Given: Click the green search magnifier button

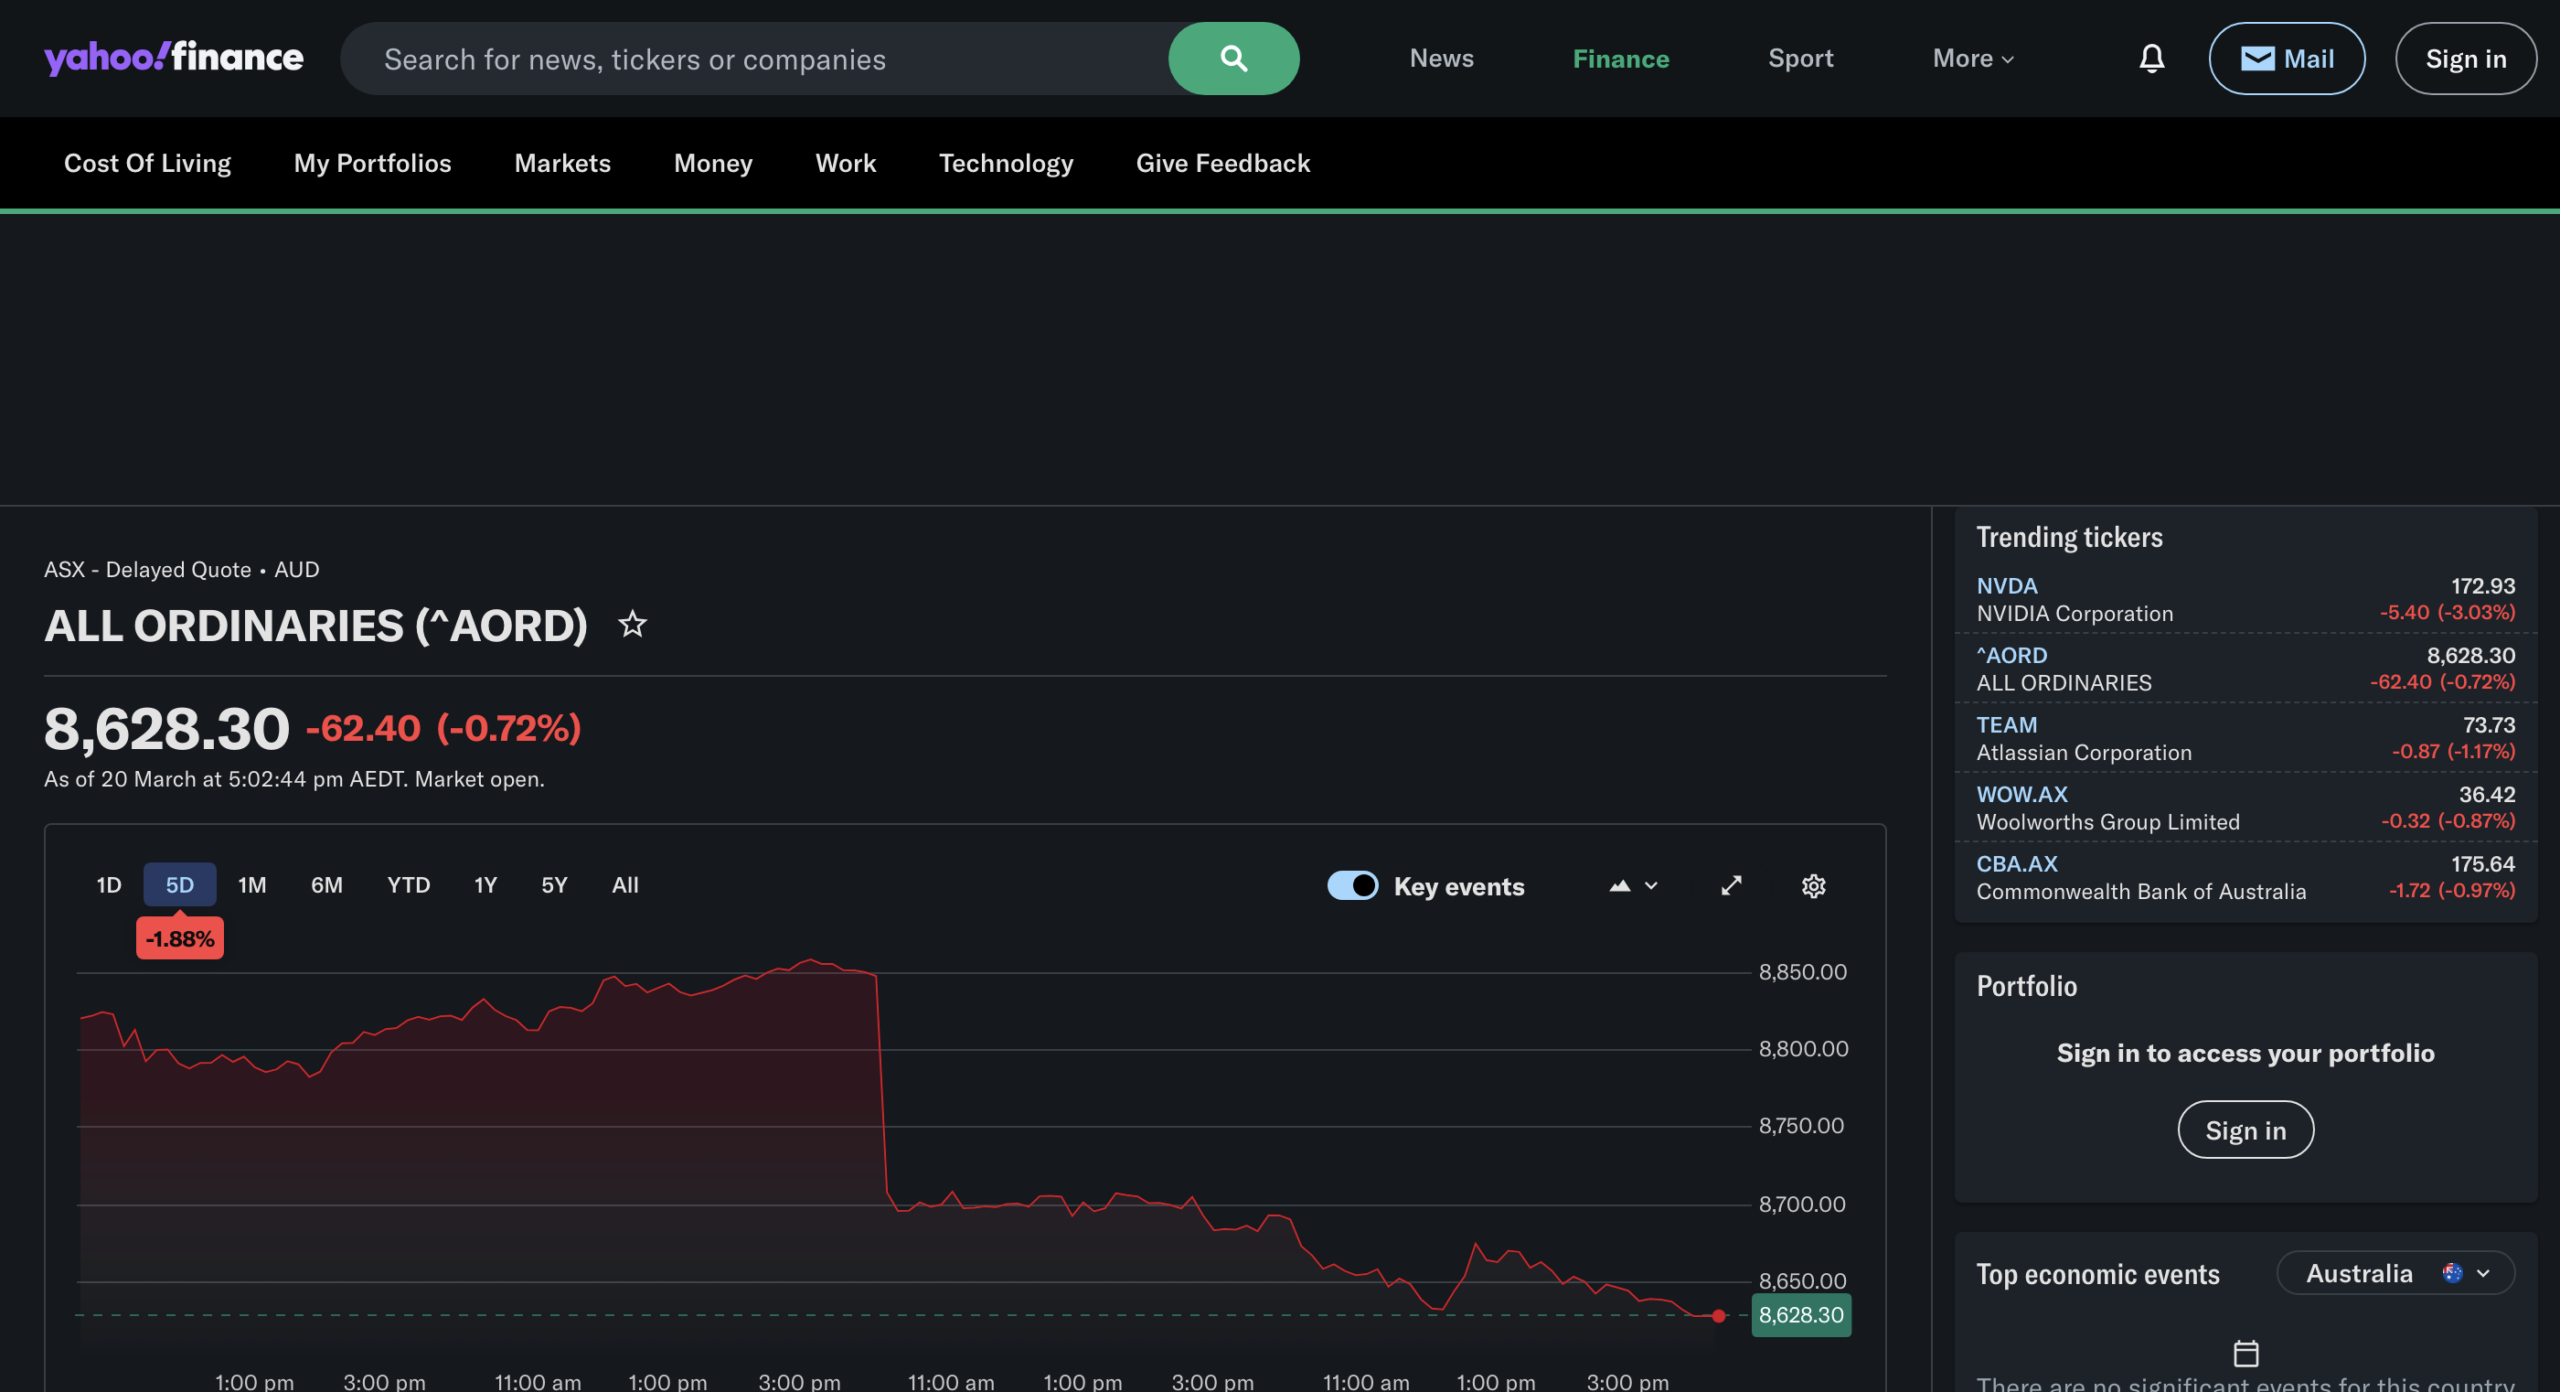Looking at the screenshot, I should click(x=1234, y=59).
